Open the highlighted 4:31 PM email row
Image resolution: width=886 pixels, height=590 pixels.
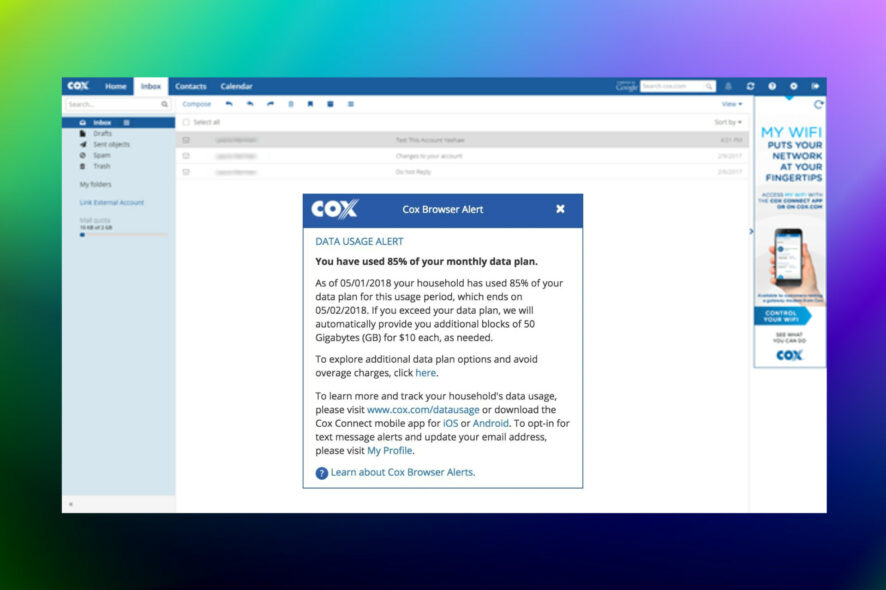pos(462,140)
